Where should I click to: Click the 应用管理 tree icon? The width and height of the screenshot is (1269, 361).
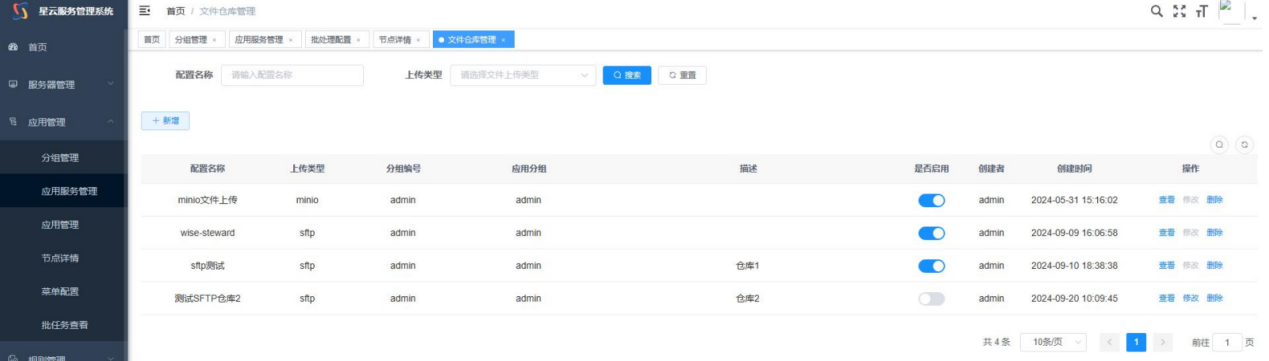coord(13,122)
